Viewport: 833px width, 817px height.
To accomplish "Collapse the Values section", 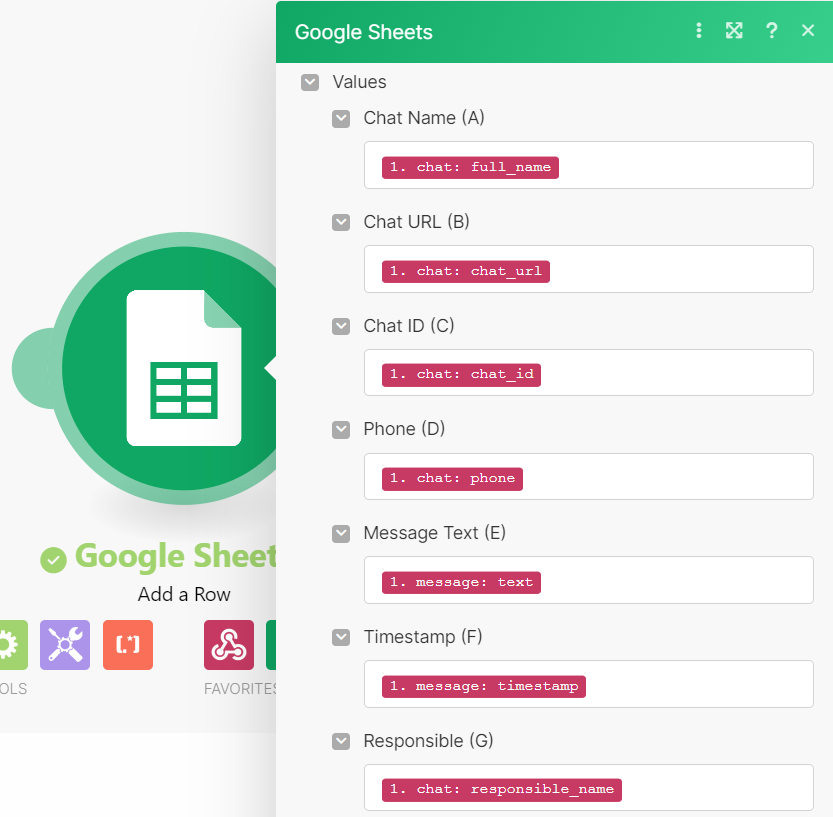I will click(310, 82).
